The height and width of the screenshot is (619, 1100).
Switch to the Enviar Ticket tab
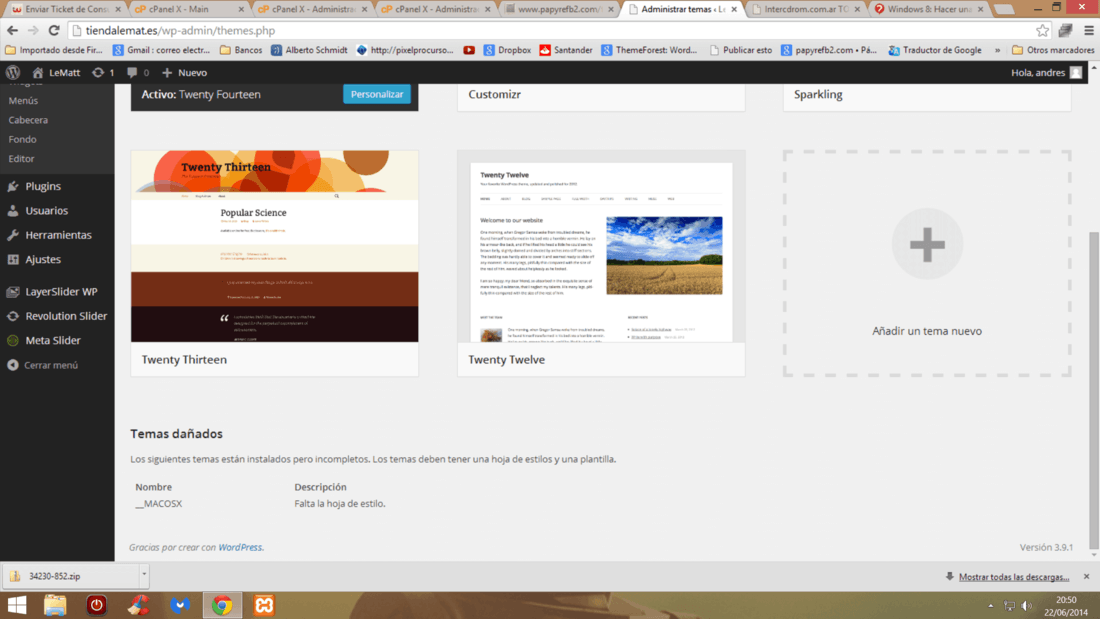tap(65, 9)
